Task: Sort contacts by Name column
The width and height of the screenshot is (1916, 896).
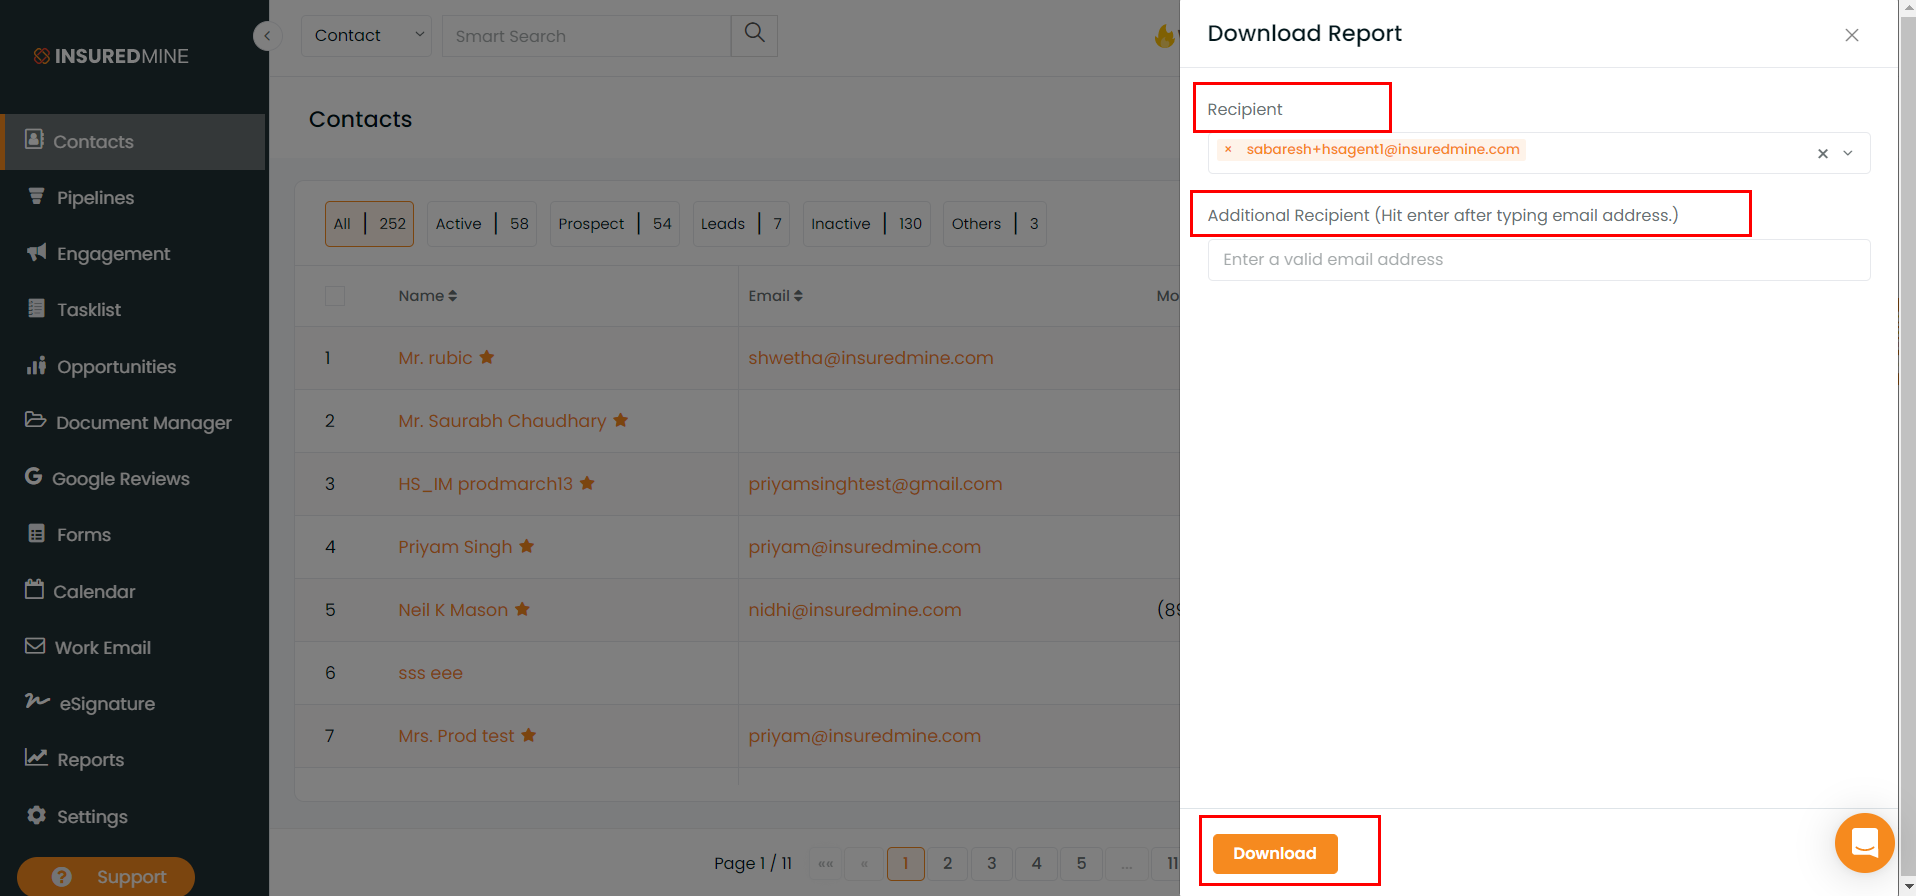Action: coord(427,296)
